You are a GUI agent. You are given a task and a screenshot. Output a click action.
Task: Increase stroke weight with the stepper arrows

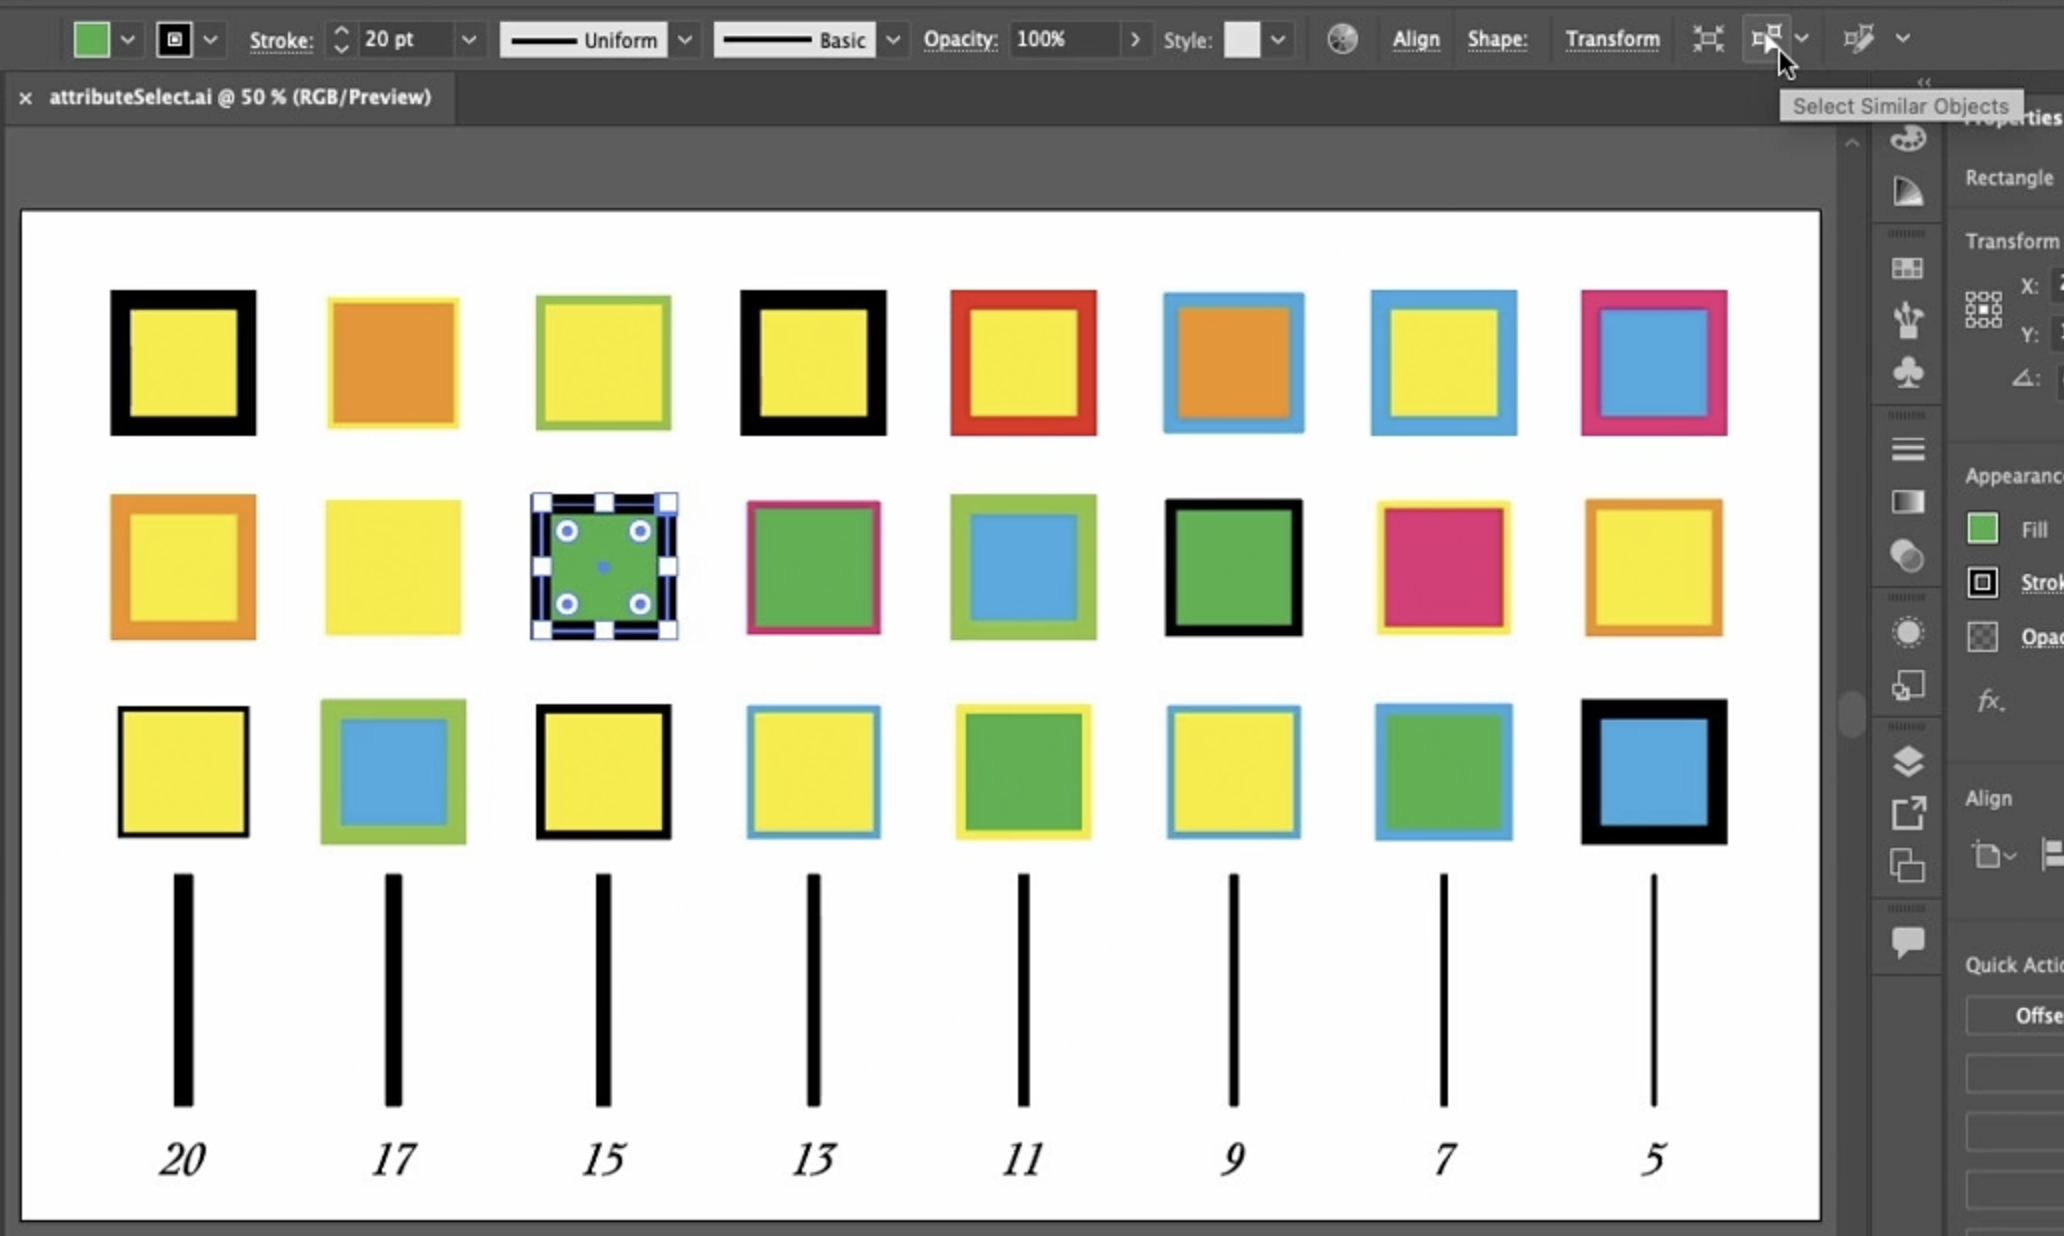[x=341, y=31]
